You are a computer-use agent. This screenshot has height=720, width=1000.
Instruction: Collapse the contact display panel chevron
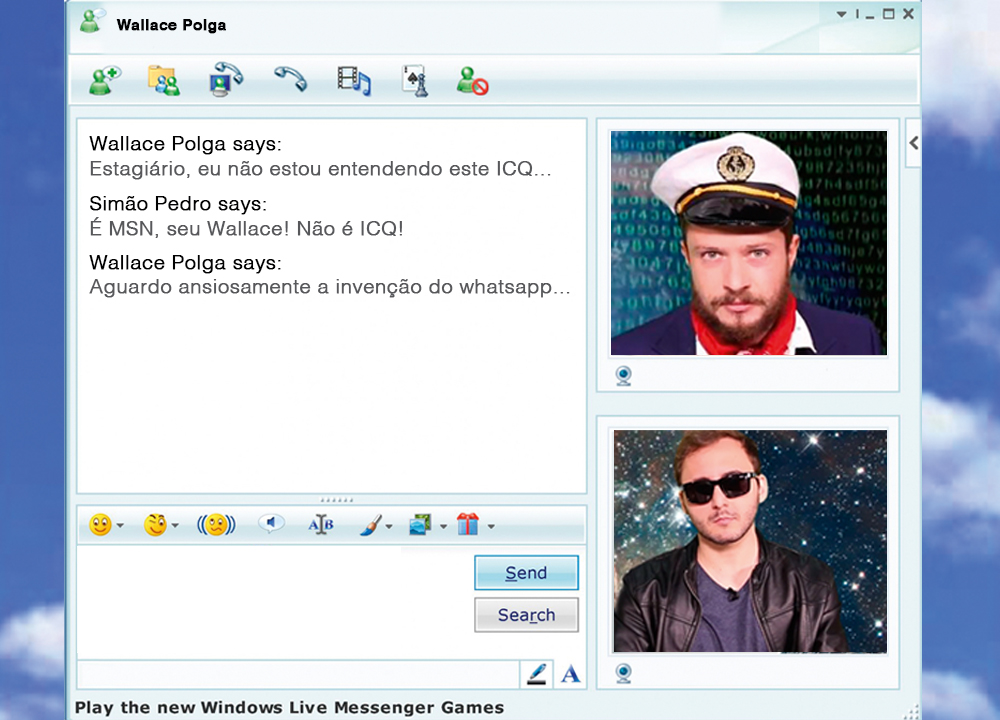pyautogui.click(x=912, y=143)
